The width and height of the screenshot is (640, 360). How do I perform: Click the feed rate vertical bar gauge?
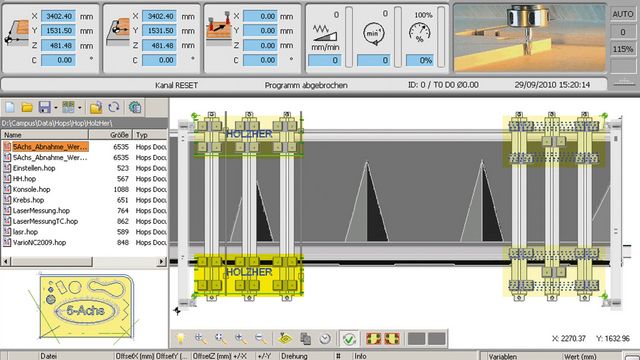(x=349, y=37)
